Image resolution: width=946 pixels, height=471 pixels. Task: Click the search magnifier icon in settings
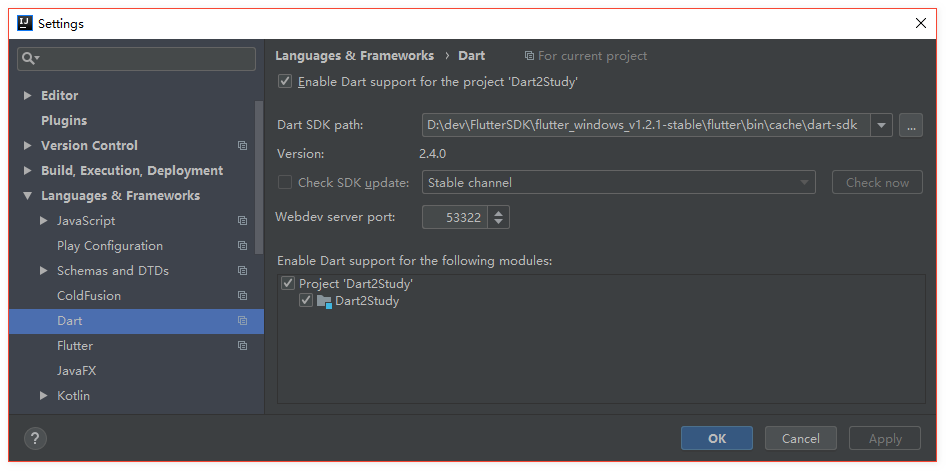pos(29,58)
